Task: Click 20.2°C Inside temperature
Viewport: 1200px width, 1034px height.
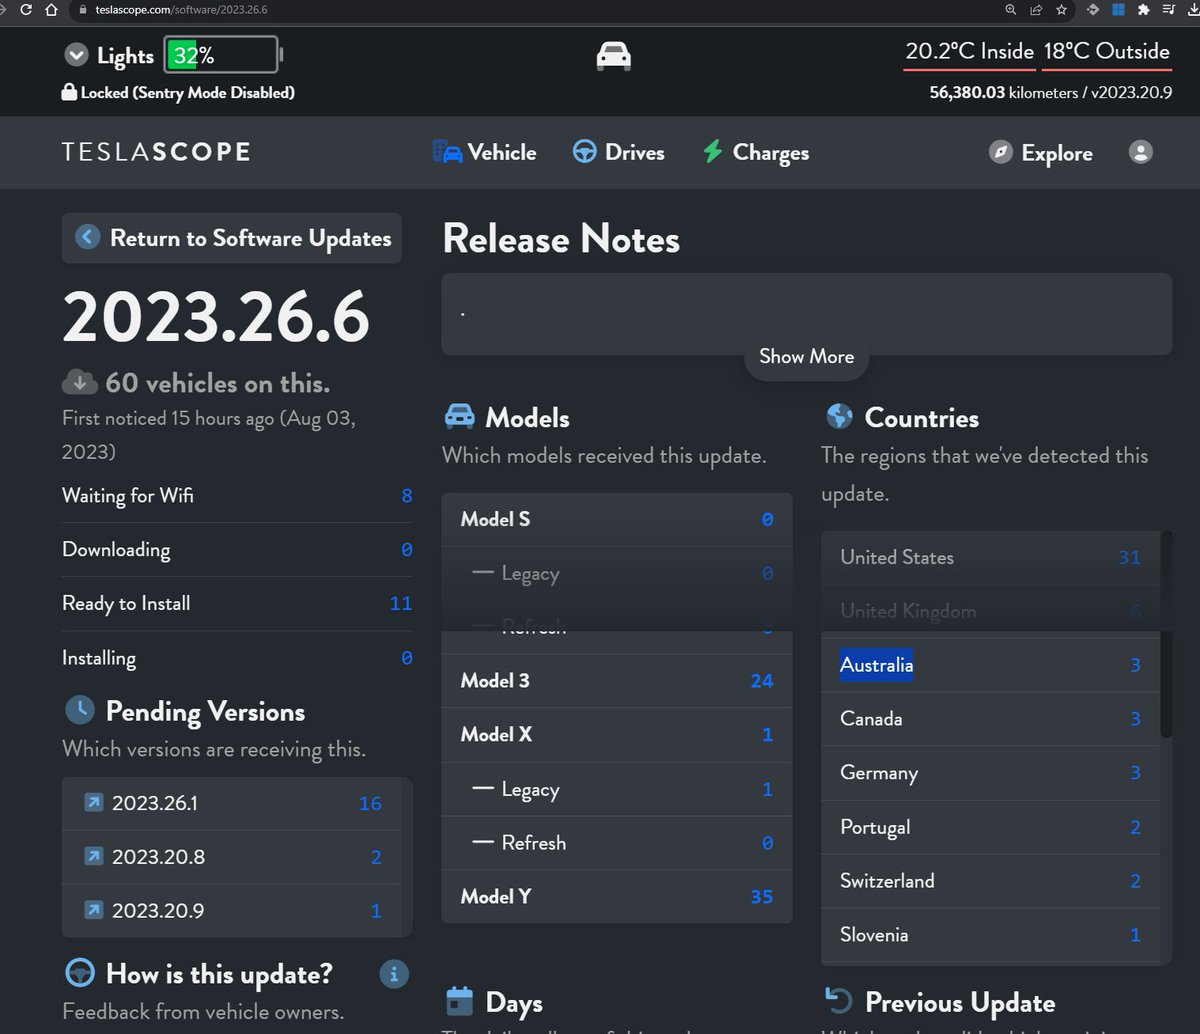Action: coord(970,51)
